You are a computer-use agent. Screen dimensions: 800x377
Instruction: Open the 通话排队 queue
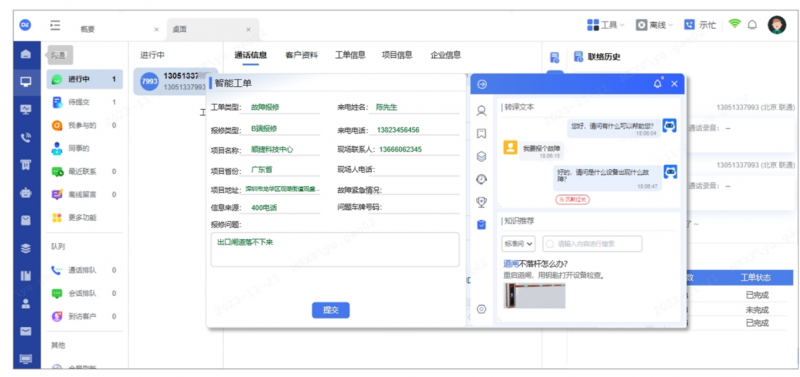pyautogui.click(x=85, y=270)
